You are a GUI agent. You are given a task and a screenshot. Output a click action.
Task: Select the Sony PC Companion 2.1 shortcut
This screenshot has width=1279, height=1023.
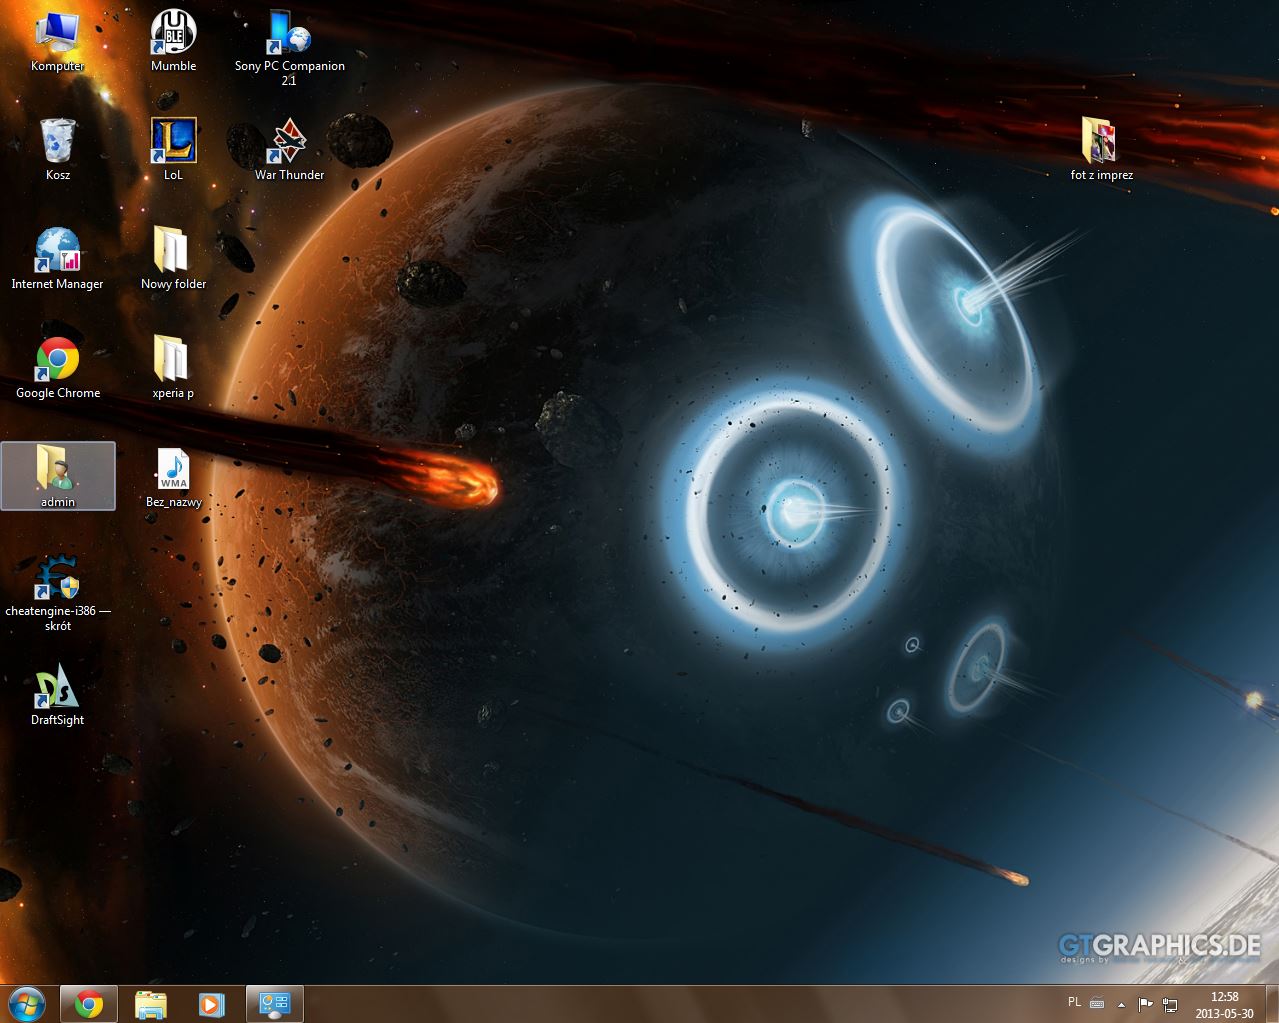[289, 47]
